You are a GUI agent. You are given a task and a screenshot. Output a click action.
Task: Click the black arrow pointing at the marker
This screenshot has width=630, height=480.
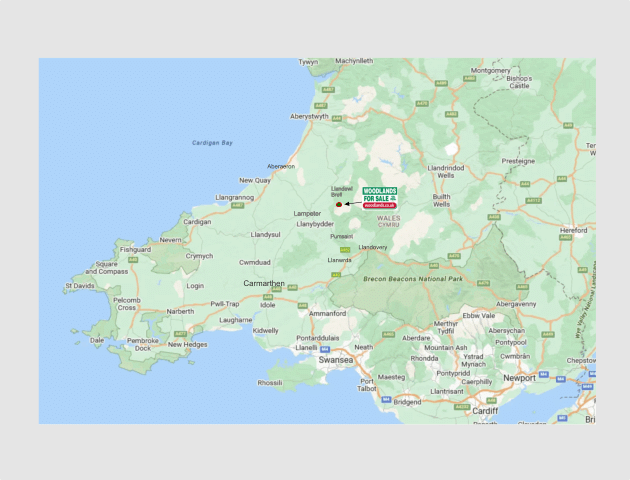353,204
